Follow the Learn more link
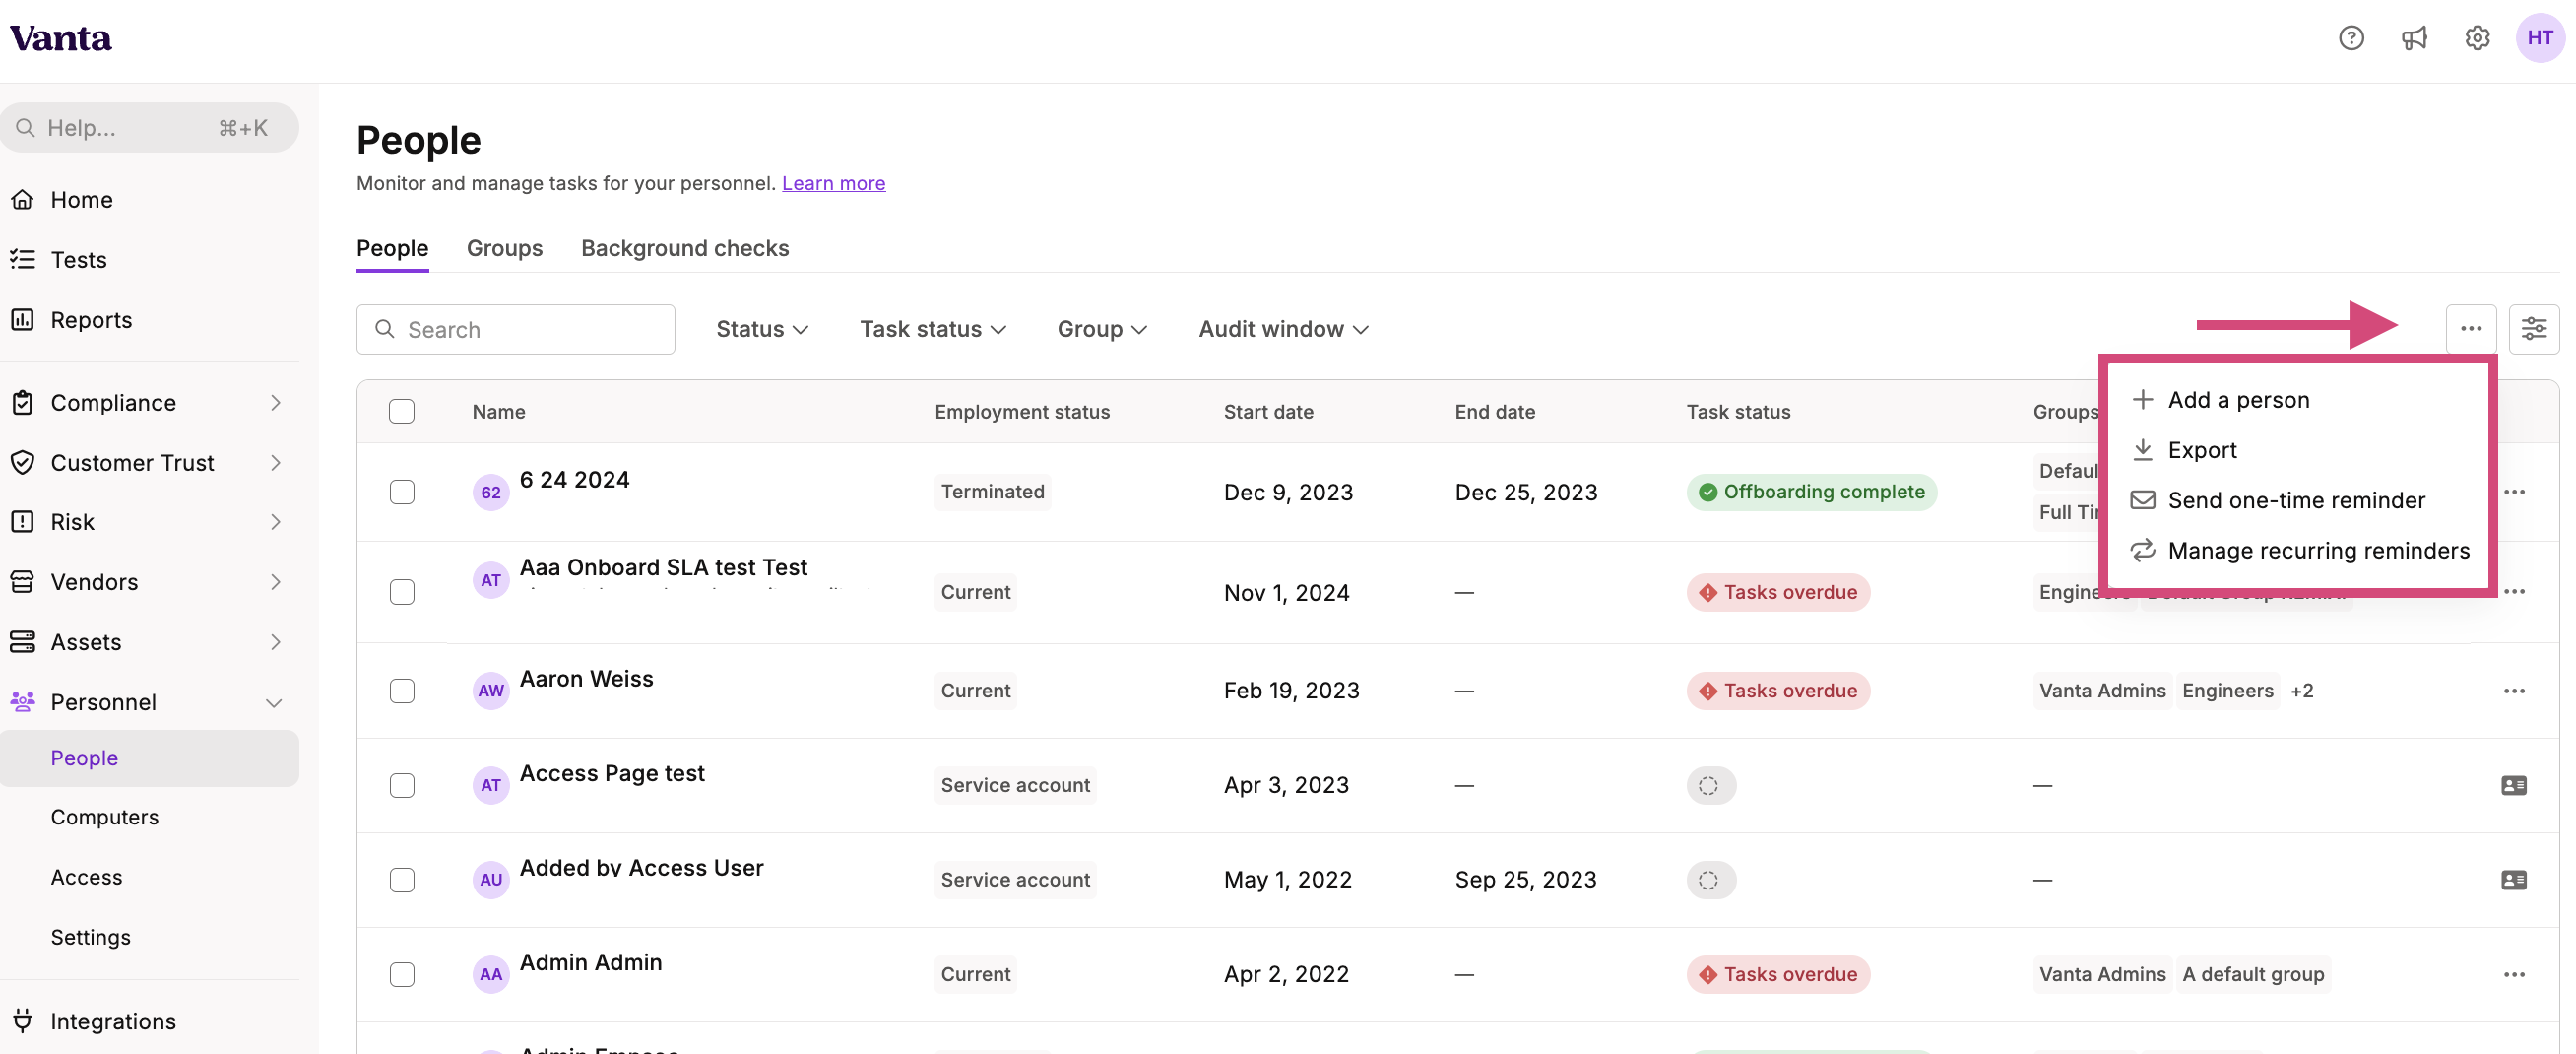 pos(833,183)
